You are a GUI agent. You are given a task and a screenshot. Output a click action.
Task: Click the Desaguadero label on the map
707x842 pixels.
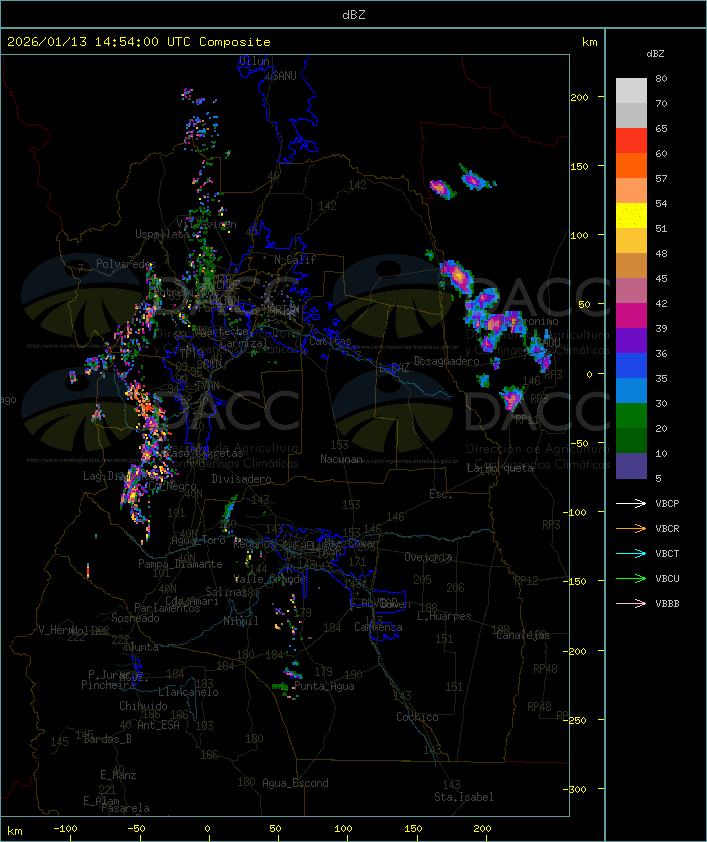pos(447,361)
